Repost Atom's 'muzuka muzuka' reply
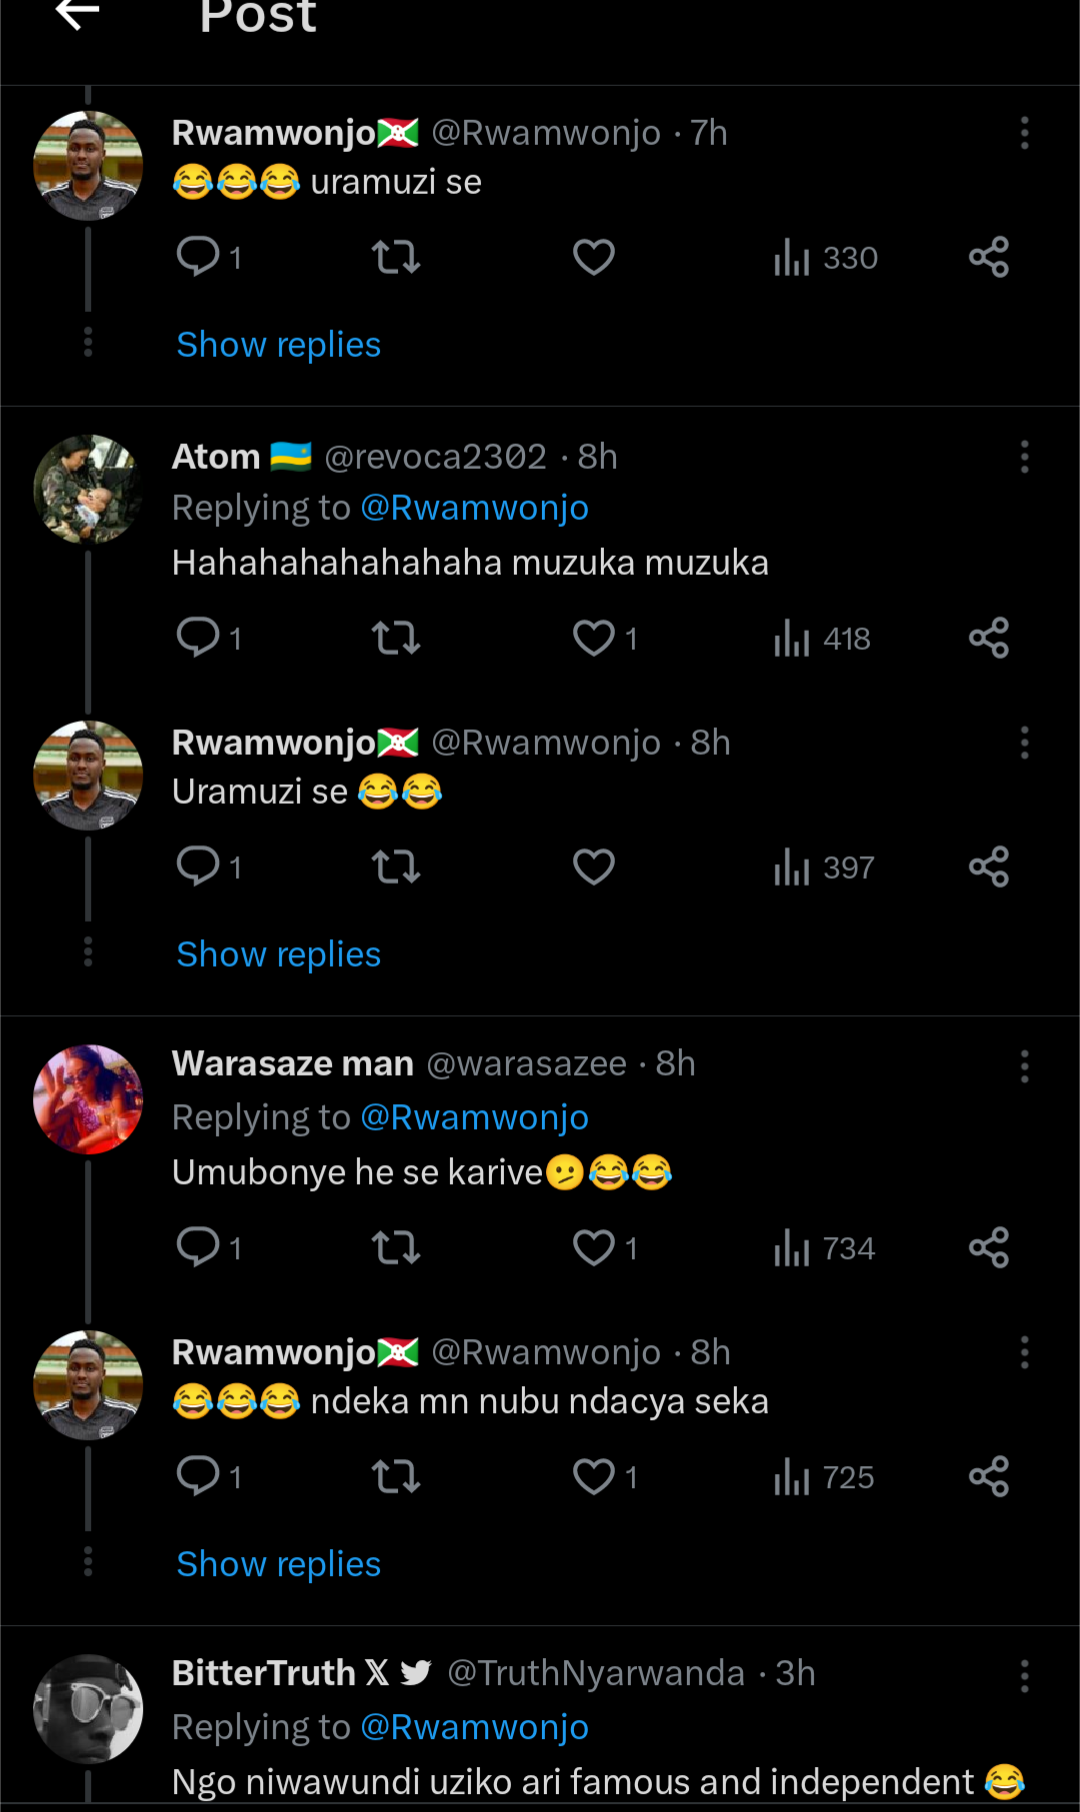 (396, 638)
